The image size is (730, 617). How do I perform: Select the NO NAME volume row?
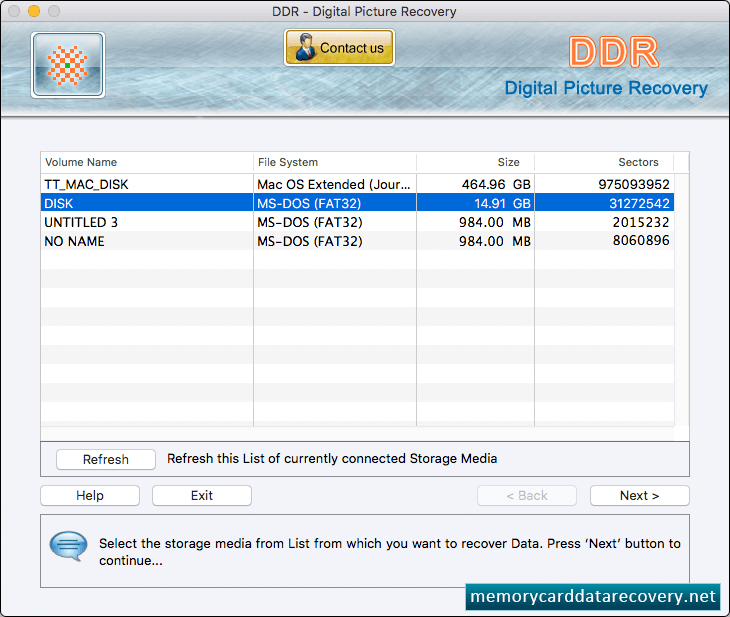coord(357,241)
